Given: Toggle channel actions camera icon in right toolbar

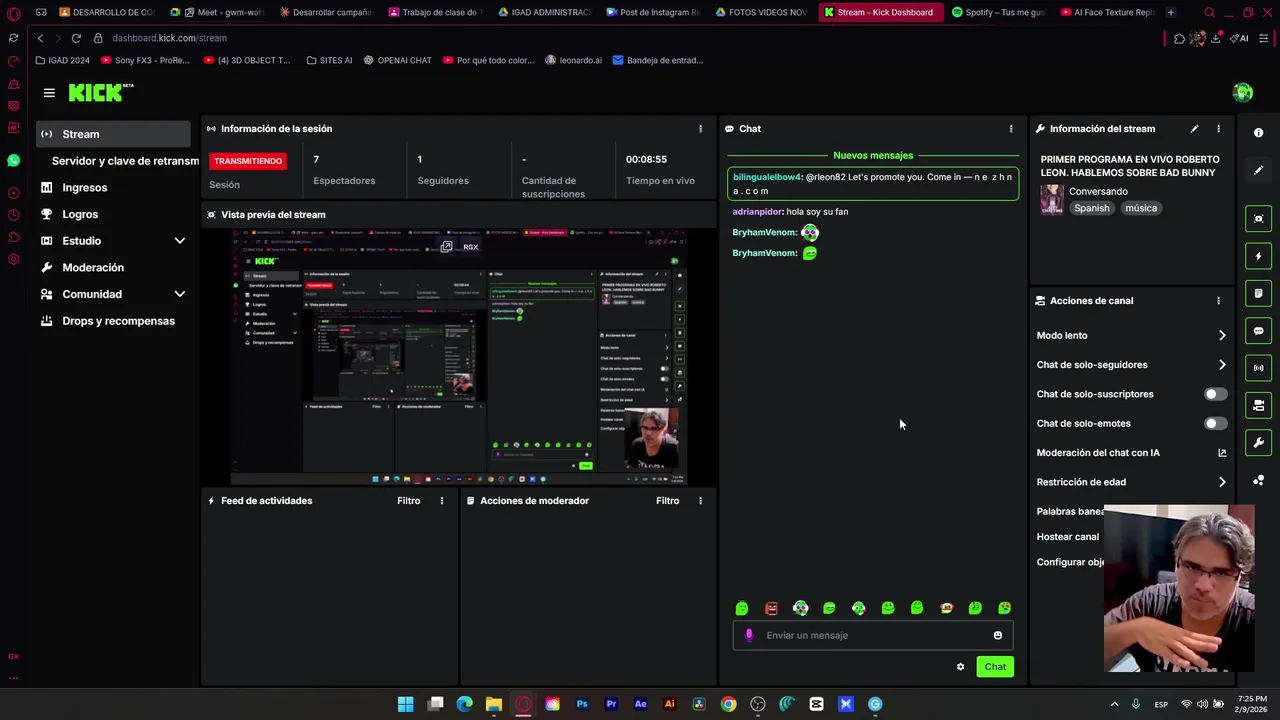Looking at the screenshot, I should pos(1258,405).
